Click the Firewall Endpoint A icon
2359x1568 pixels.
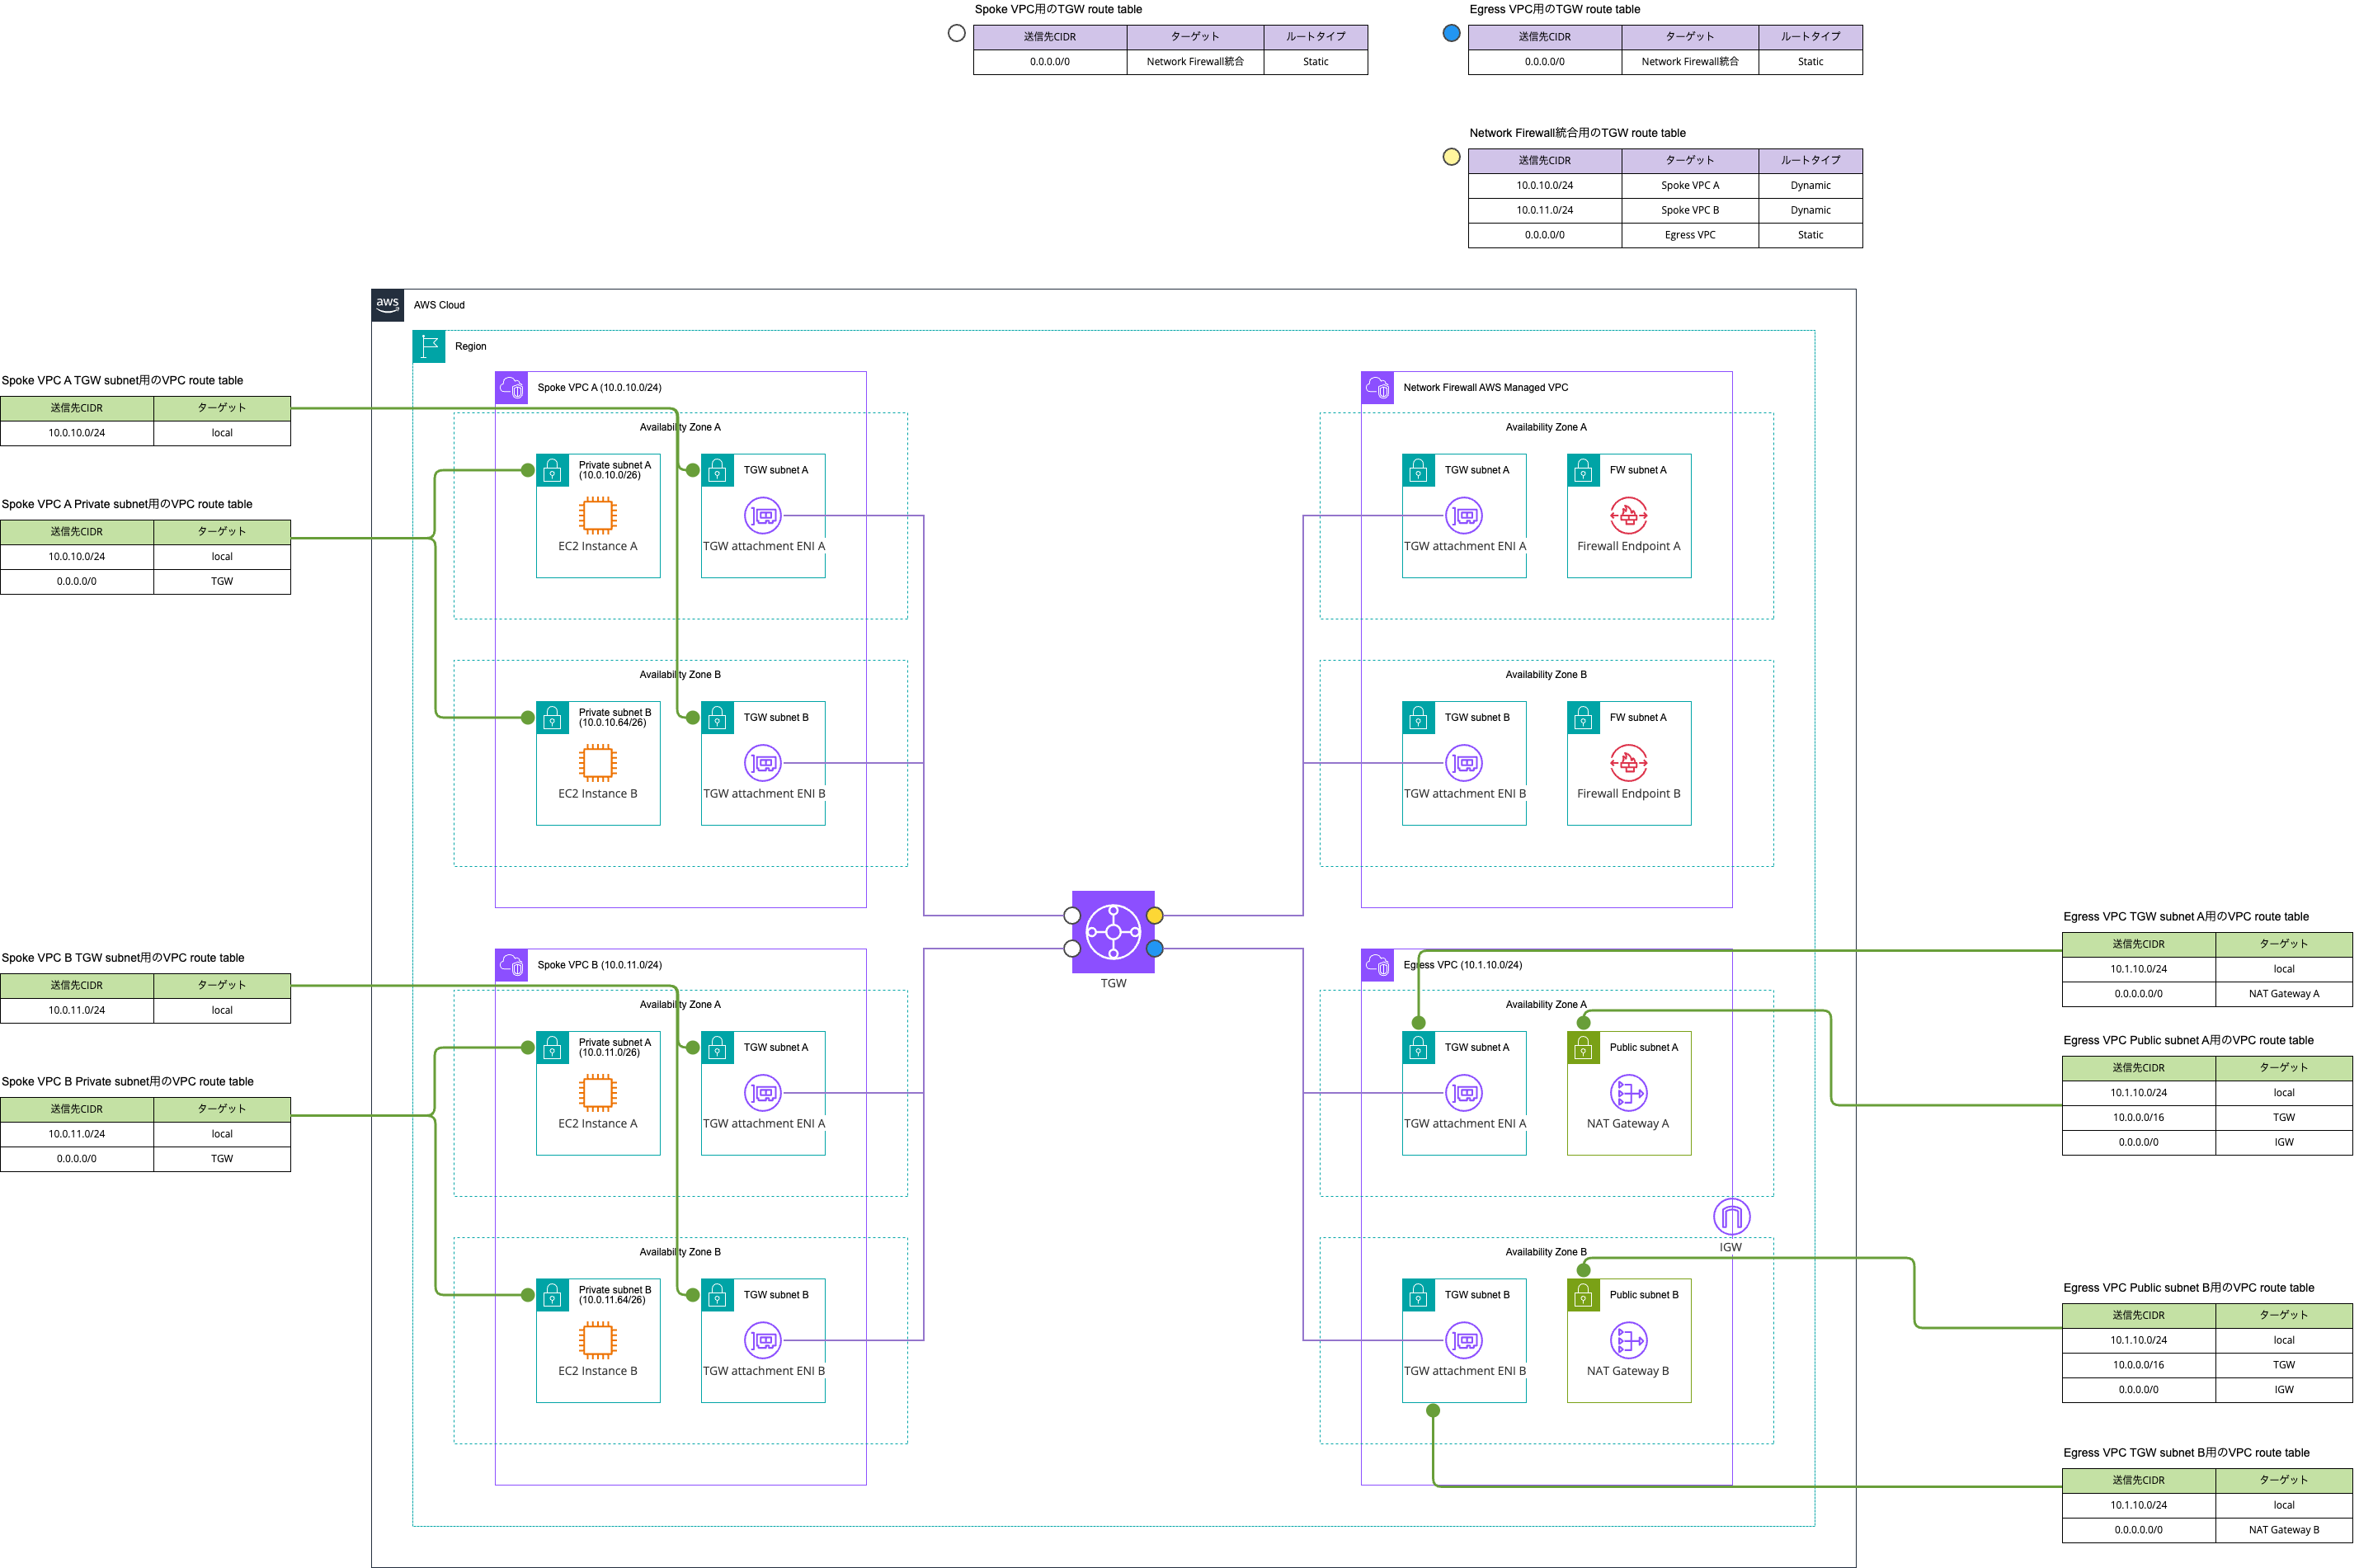point(1628,516)
